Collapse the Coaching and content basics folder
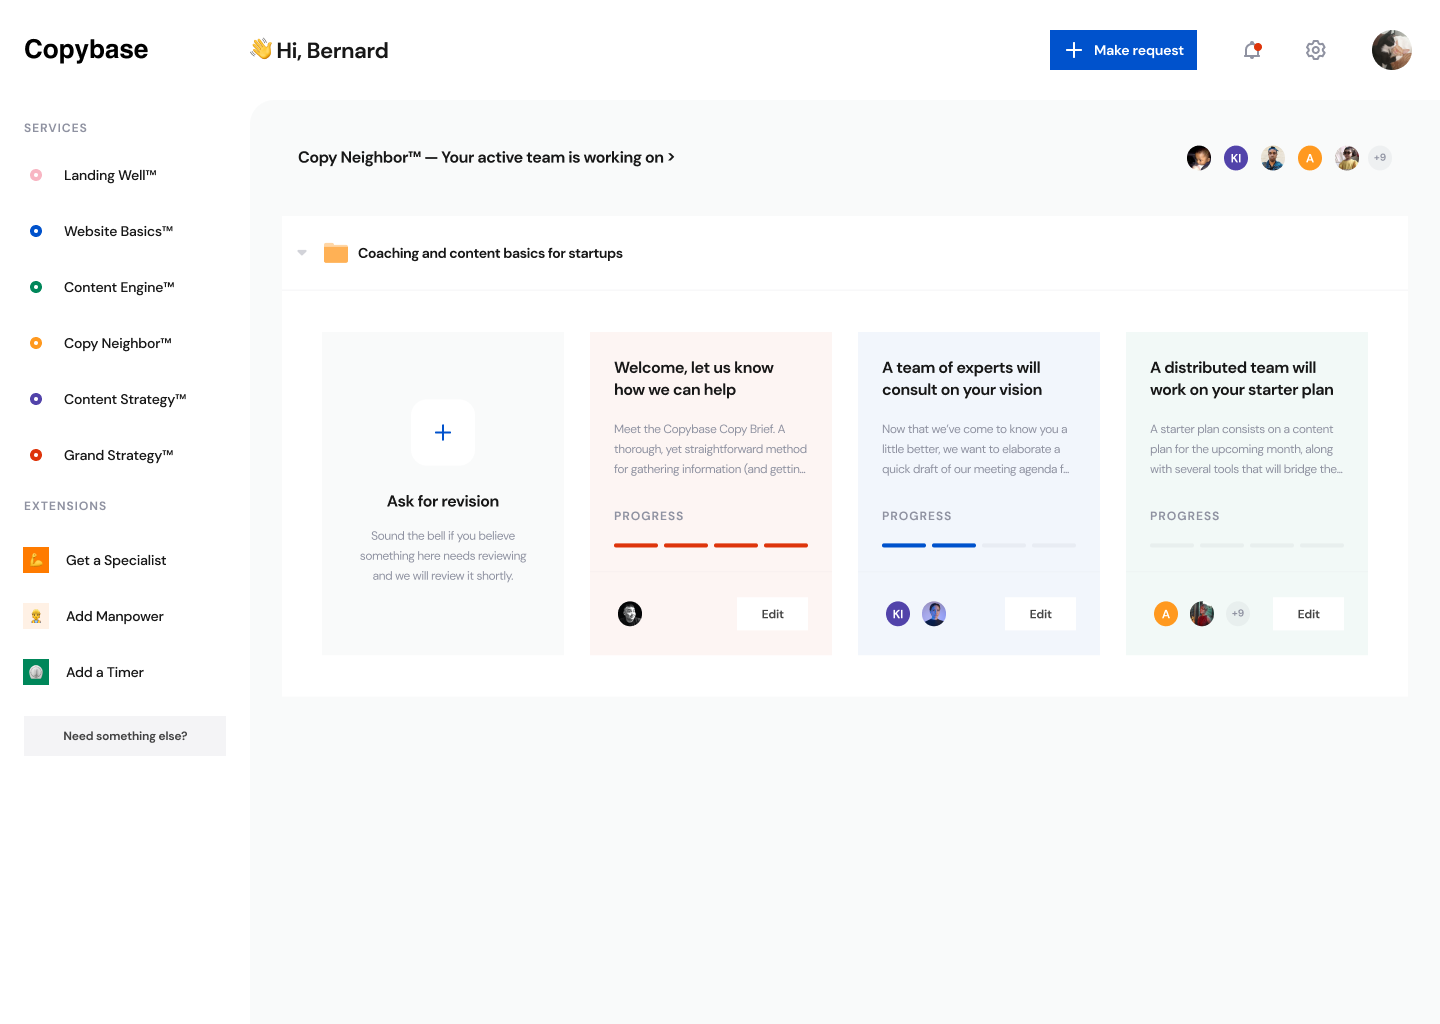 tap(302, 253)
